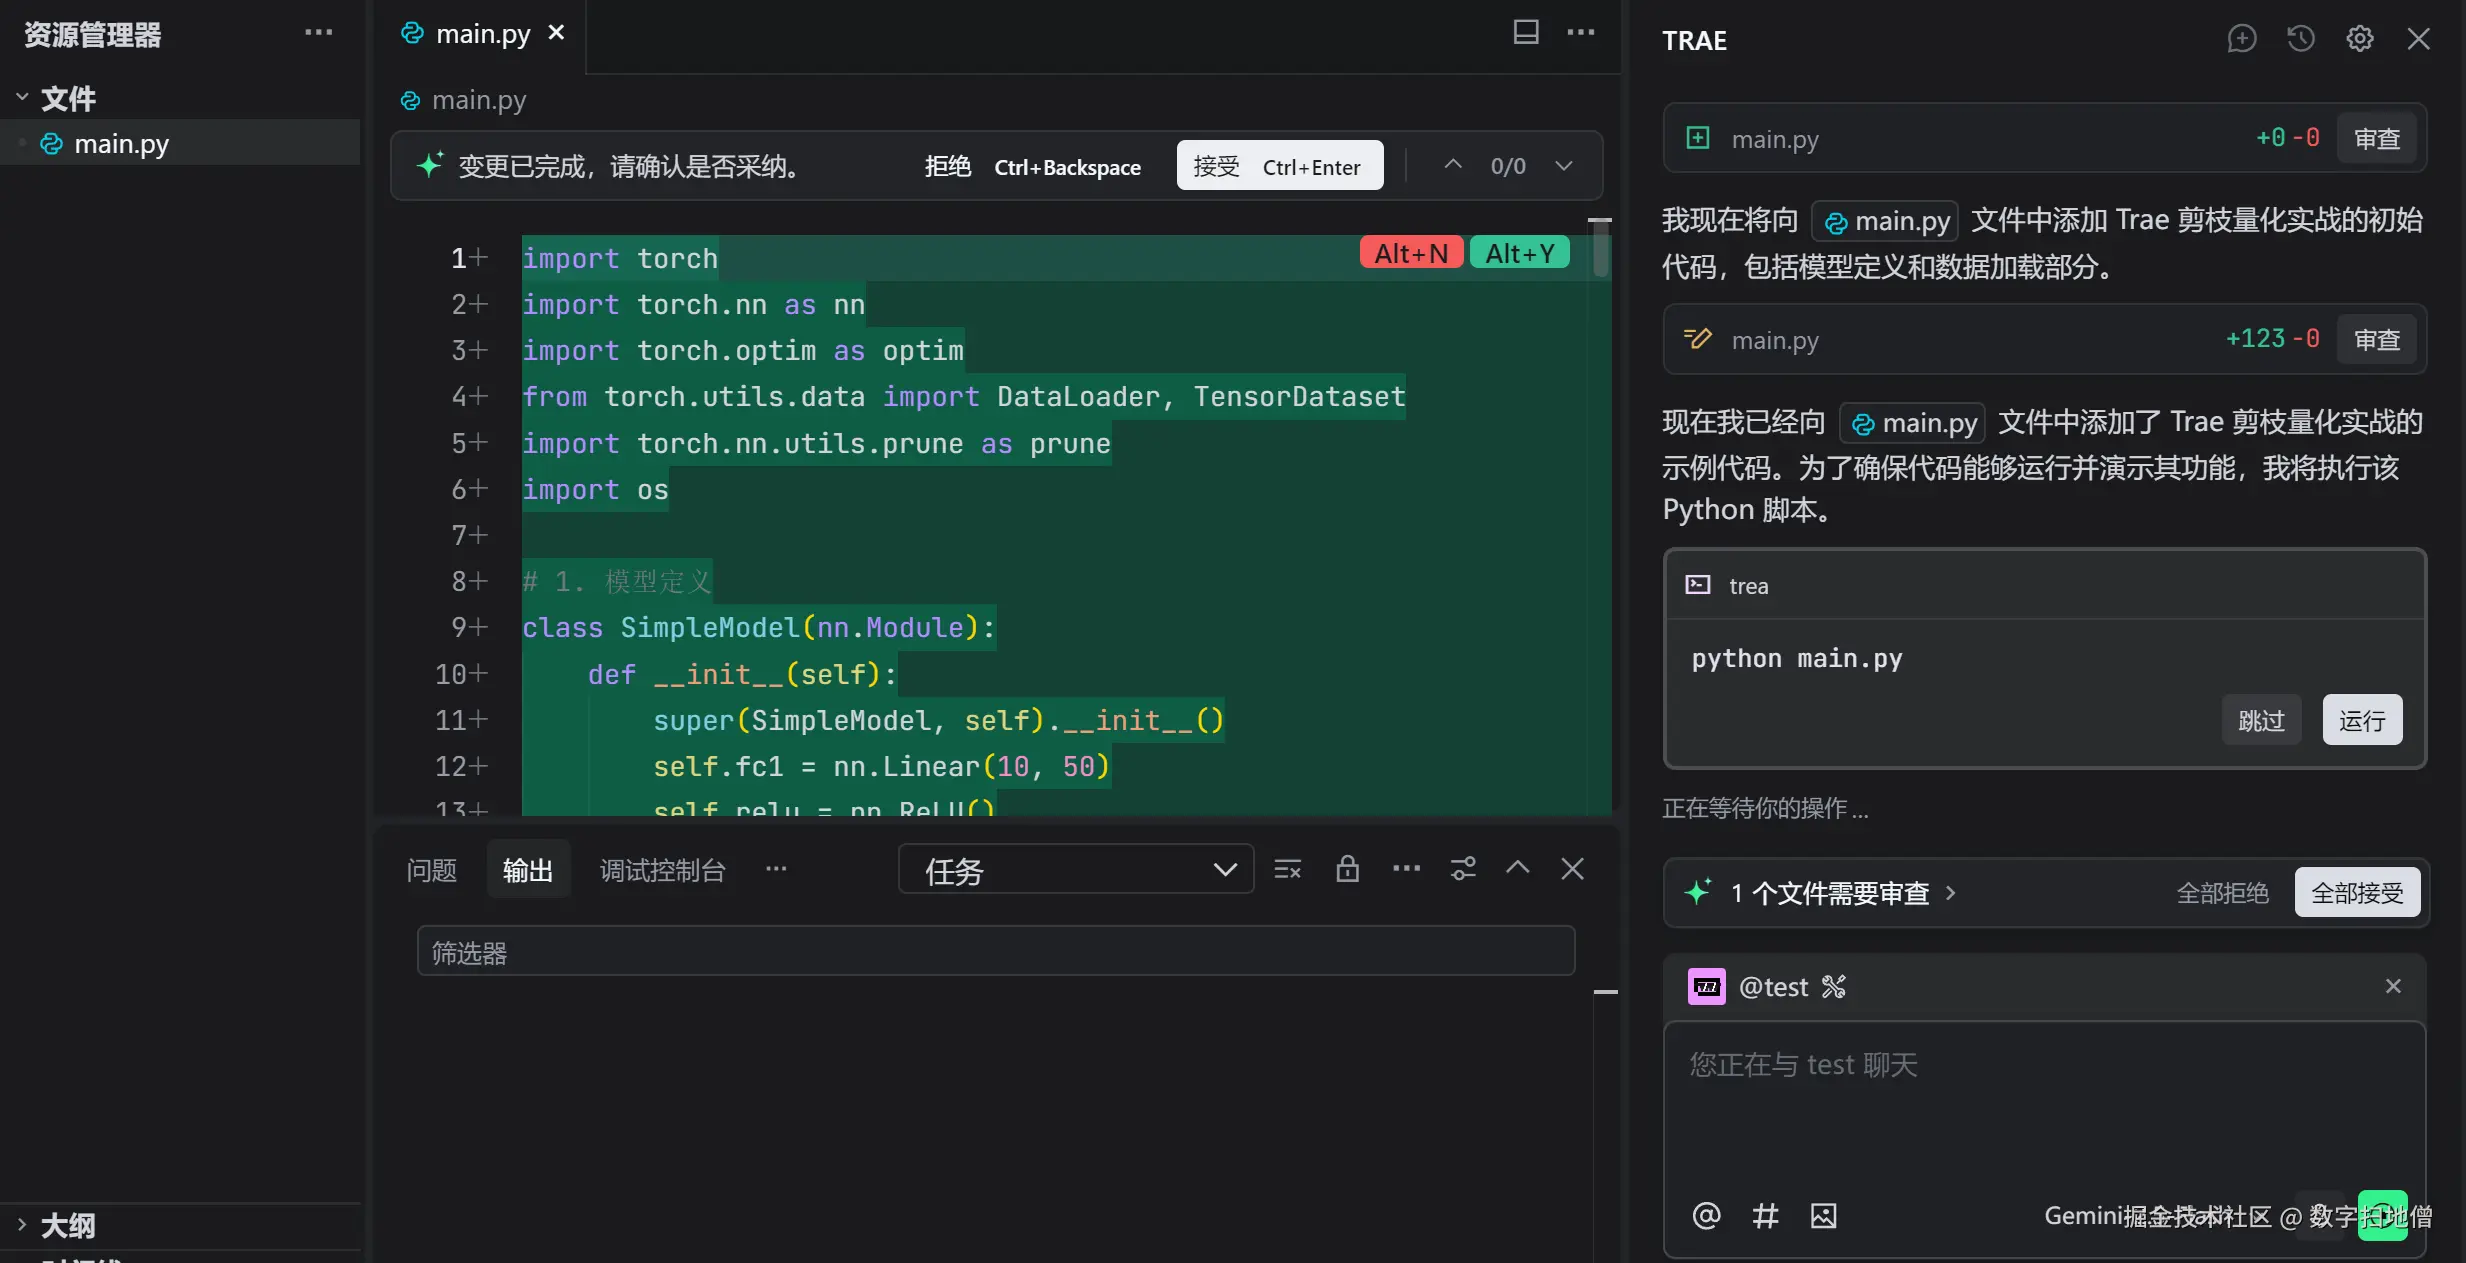Image resolution: width=2466 pixels, height=1263 pixels.
Task: Clear output using the list-clear icon
Action: [x=1287, y=869]
